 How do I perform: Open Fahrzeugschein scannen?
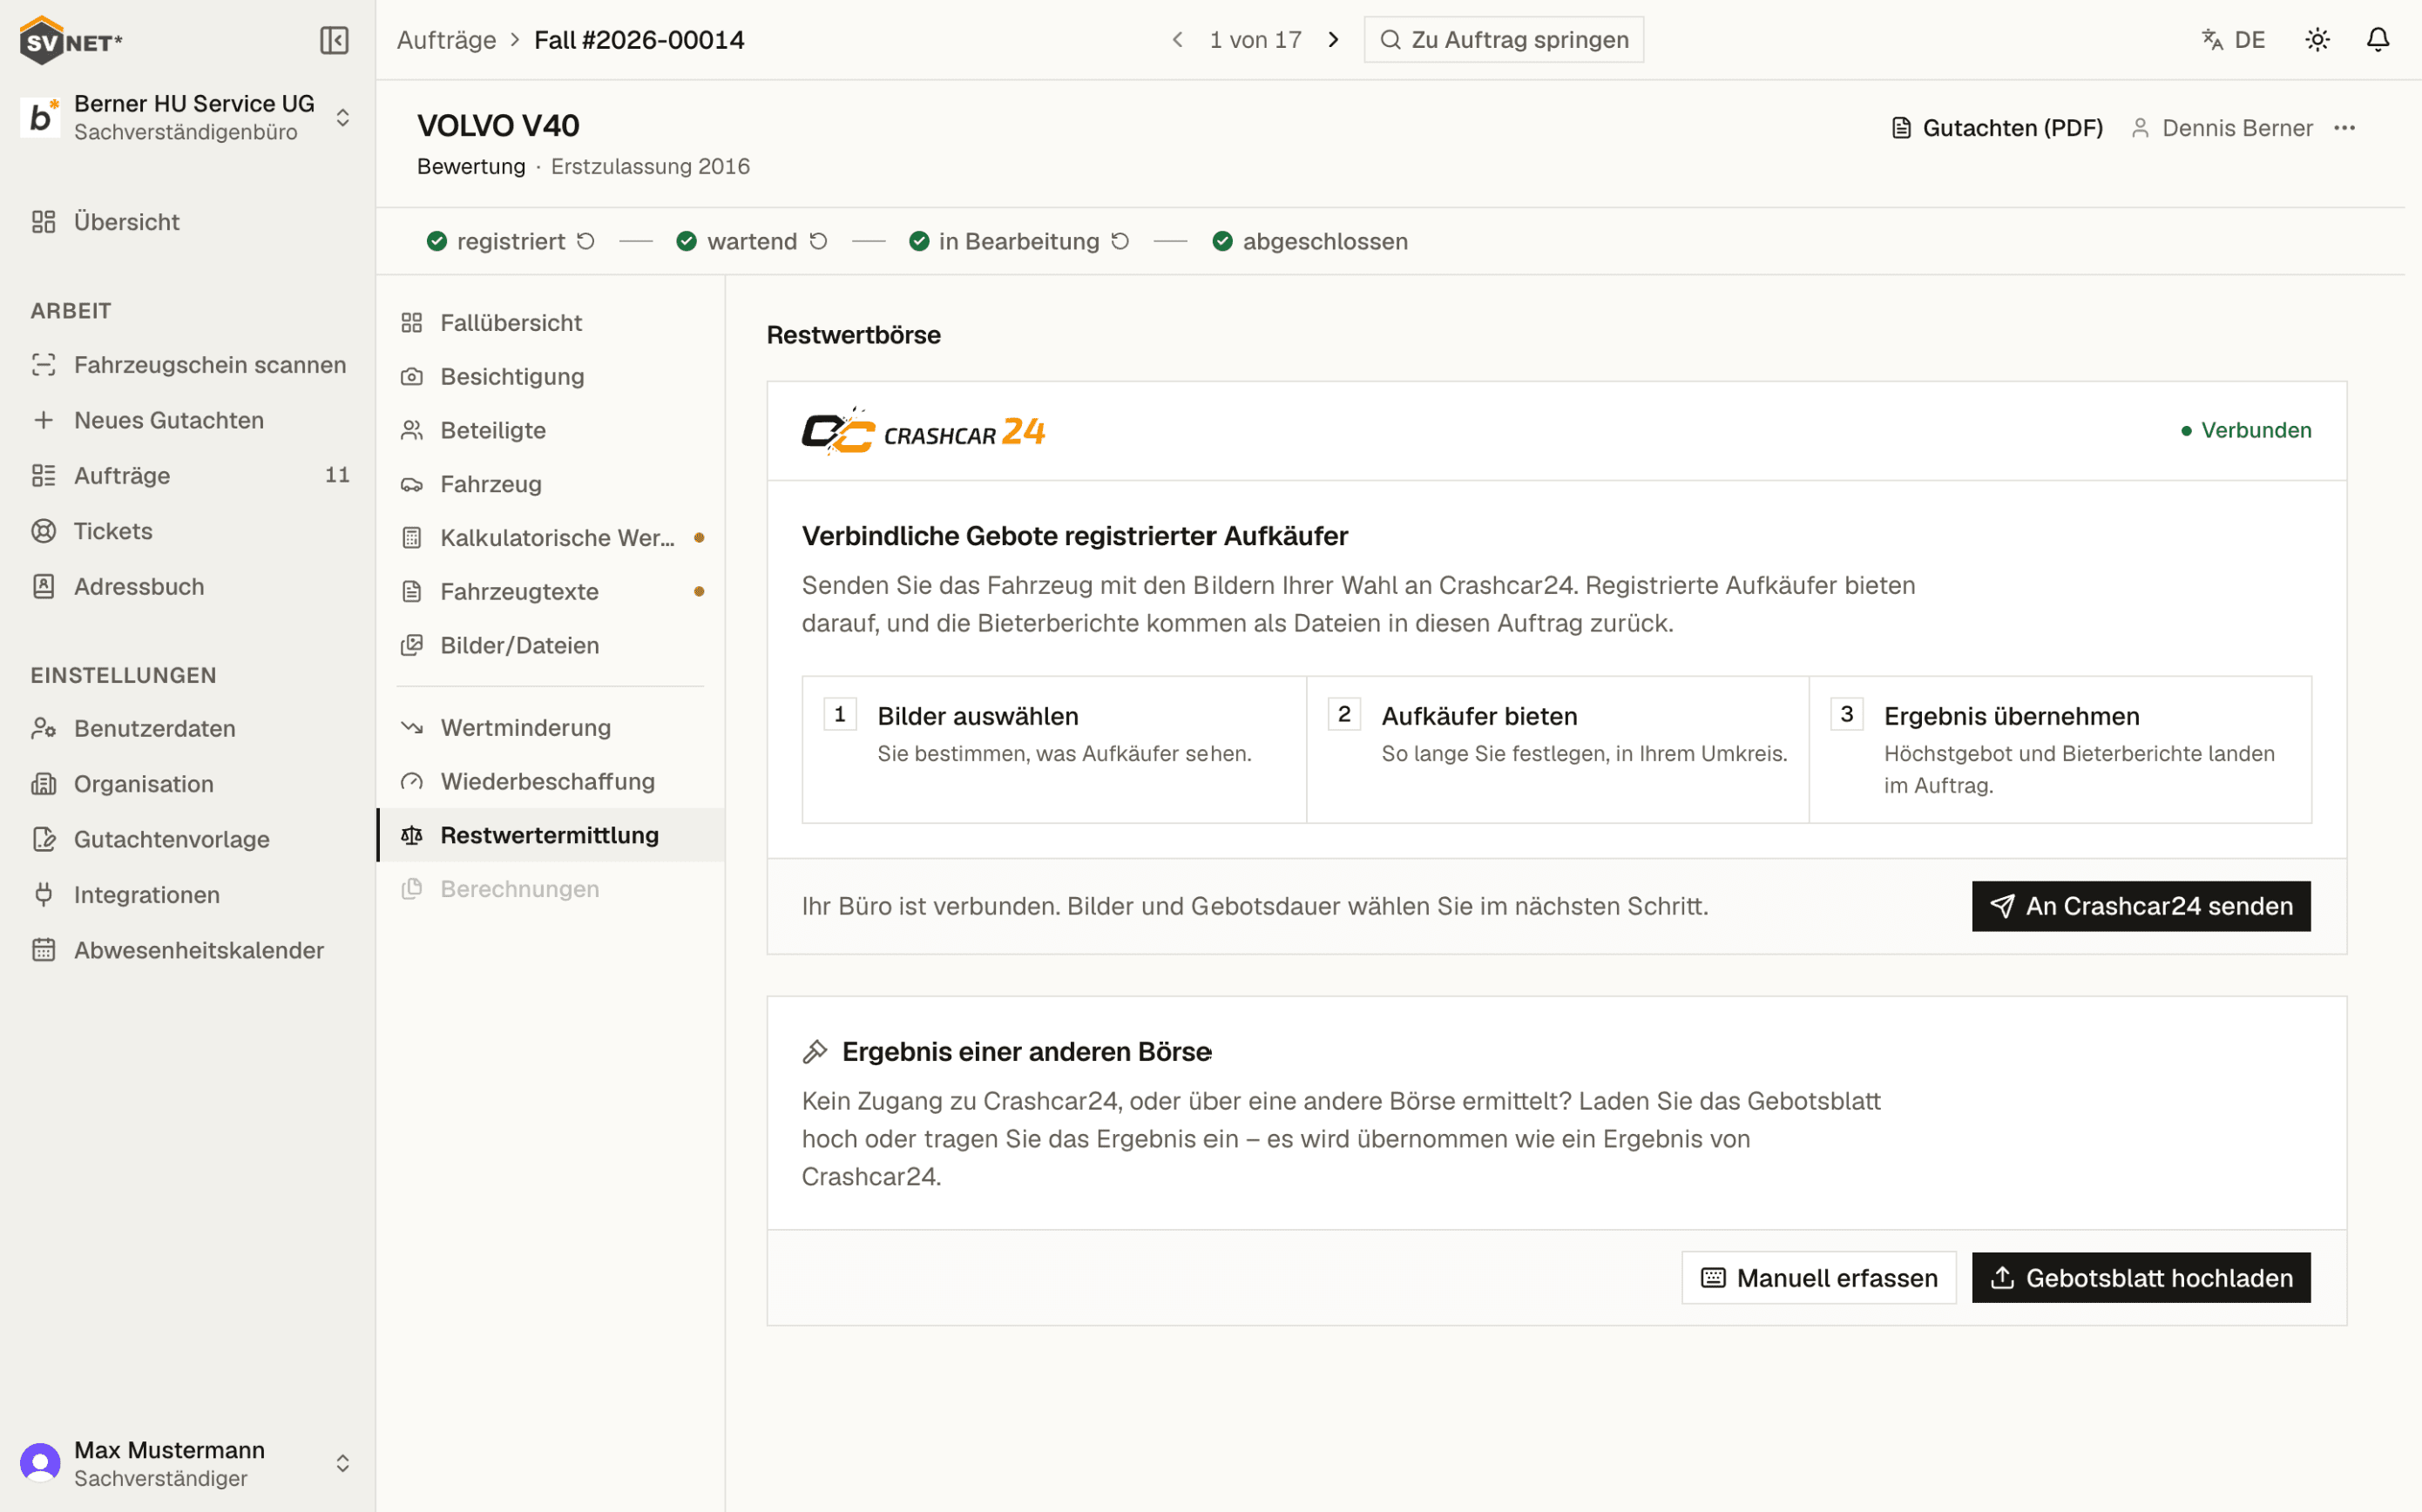[x=187, y=364]
